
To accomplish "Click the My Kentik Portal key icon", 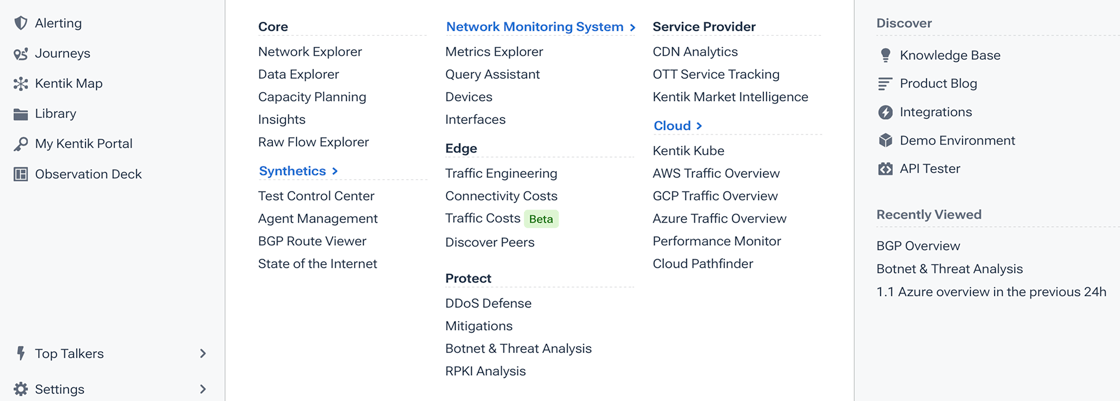I will [x=21, y=144].
